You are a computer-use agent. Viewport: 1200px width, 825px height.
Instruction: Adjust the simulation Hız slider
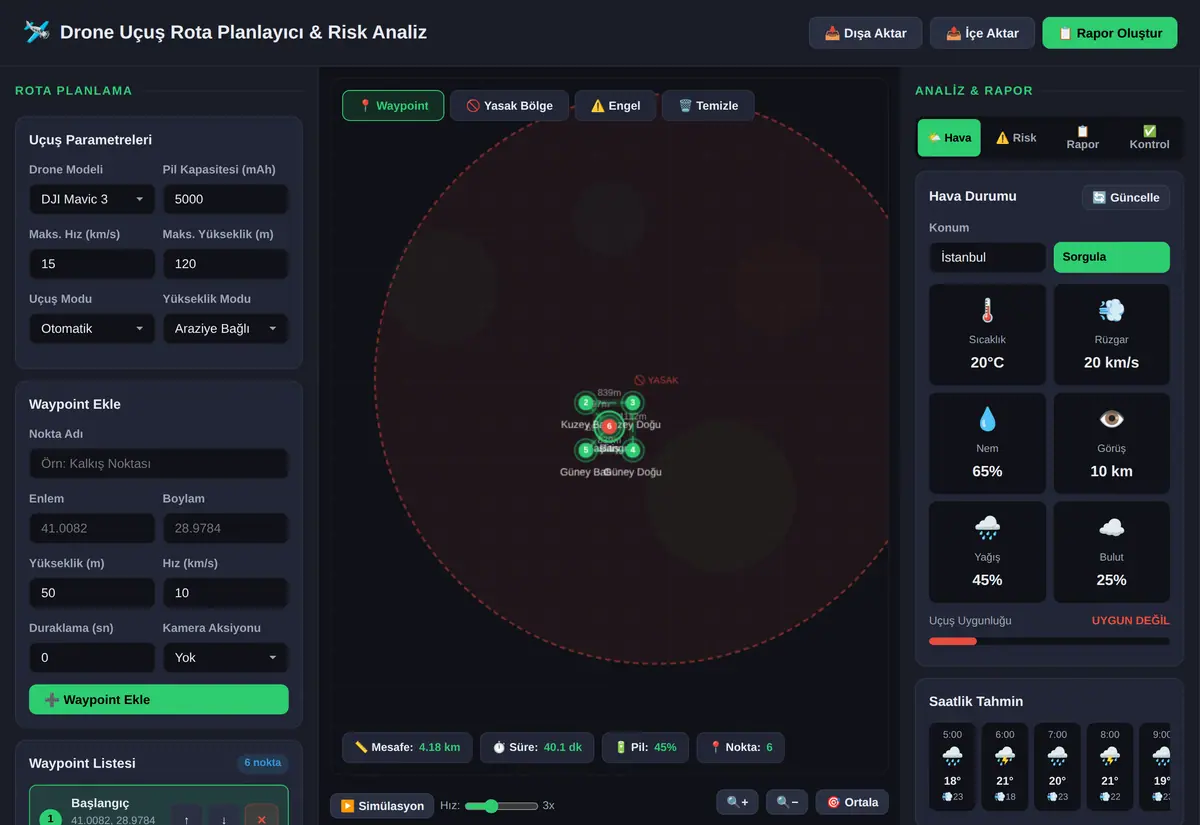coord(501,806)
